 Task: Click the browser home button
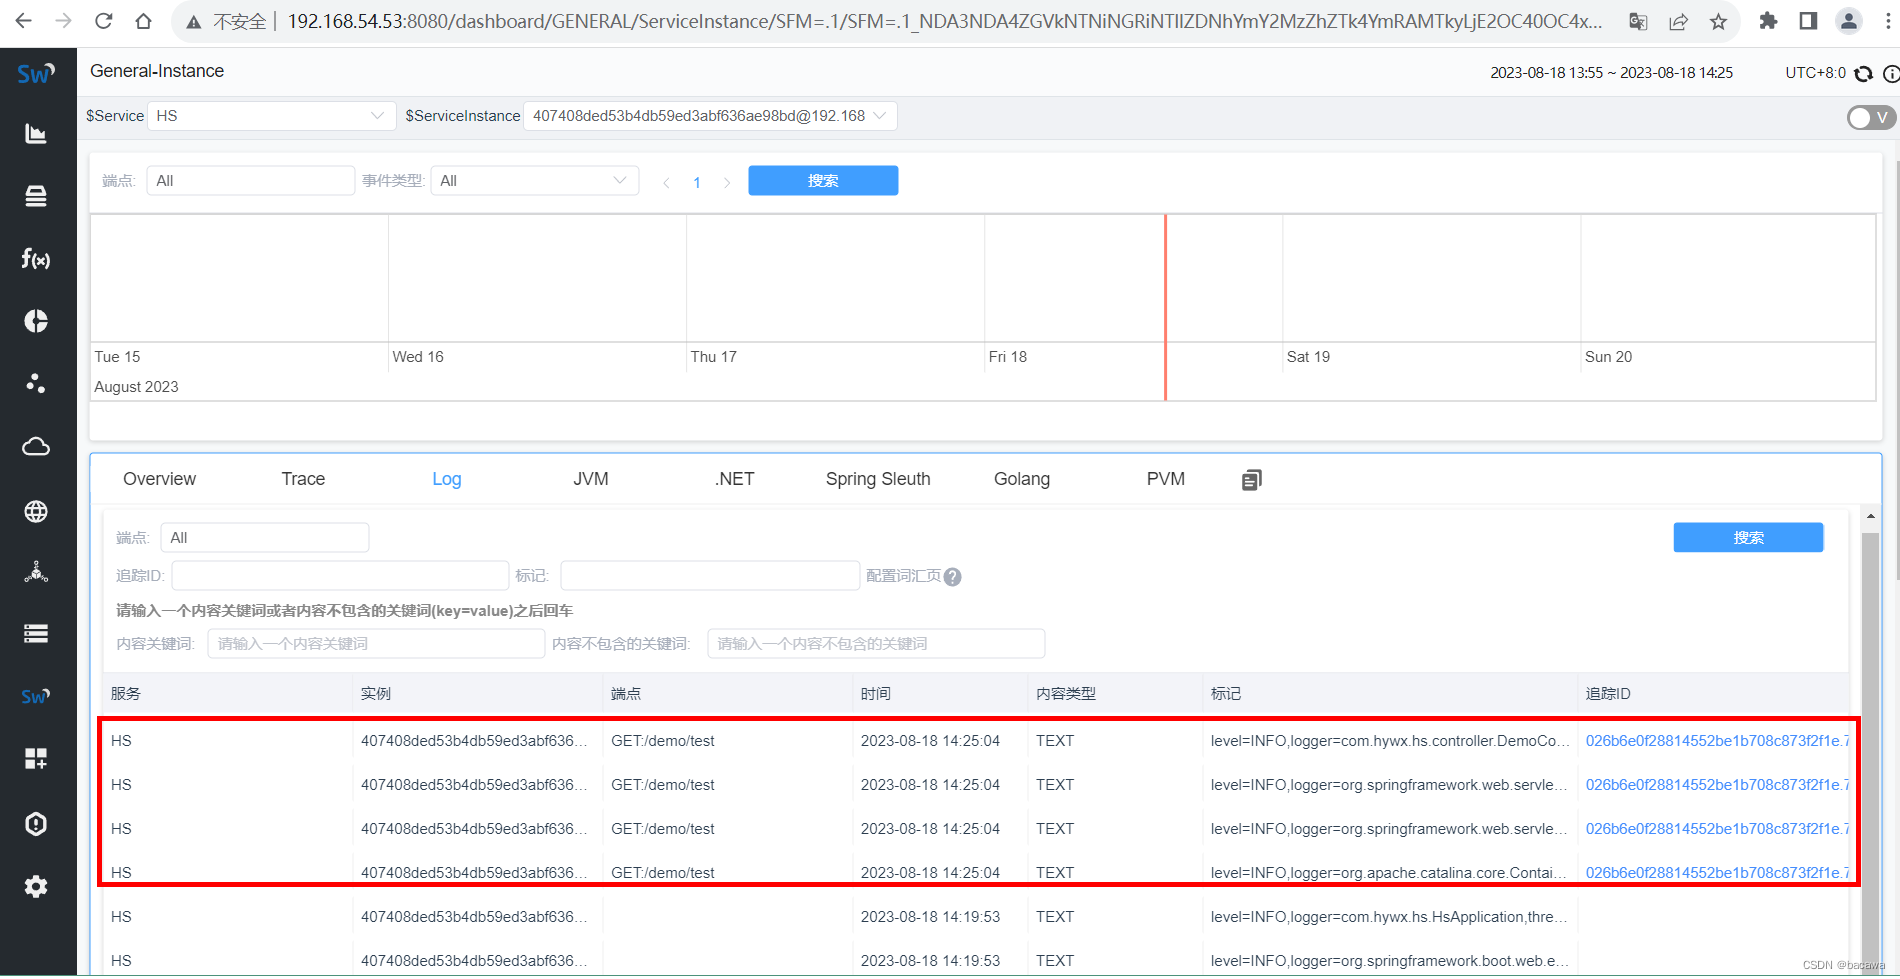pyautogui.click(x=144, y=21)
